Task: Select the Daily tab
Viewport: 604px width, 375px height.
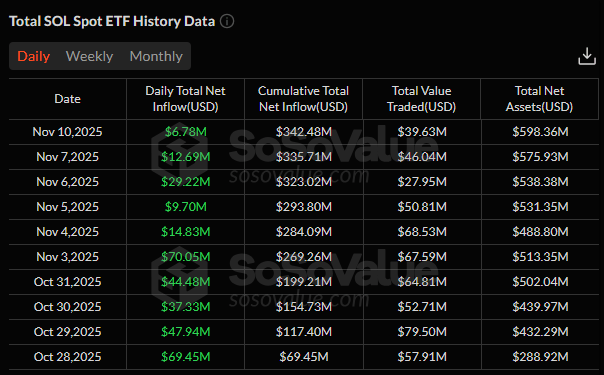Action: pos(34,56)
